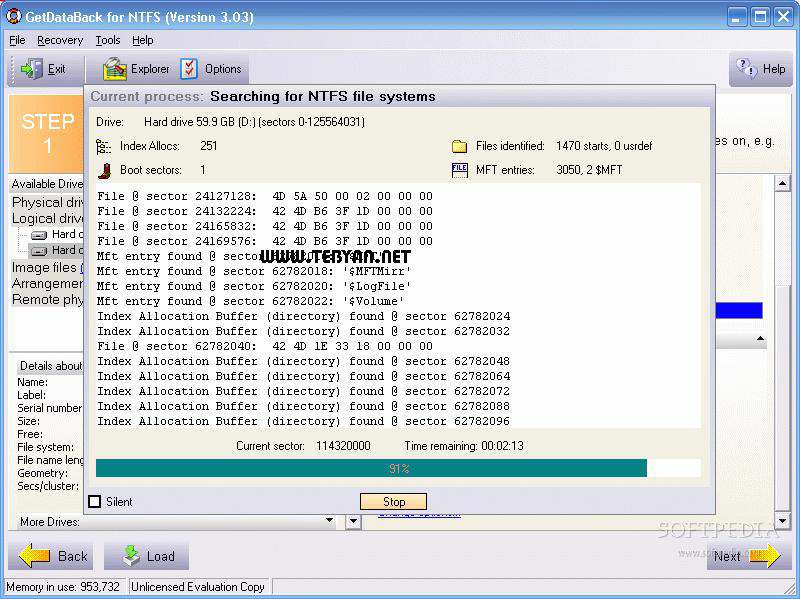800x599 pixels.
Task: Click the Exit toolbar icon
Action: click(x=31, y=69)
